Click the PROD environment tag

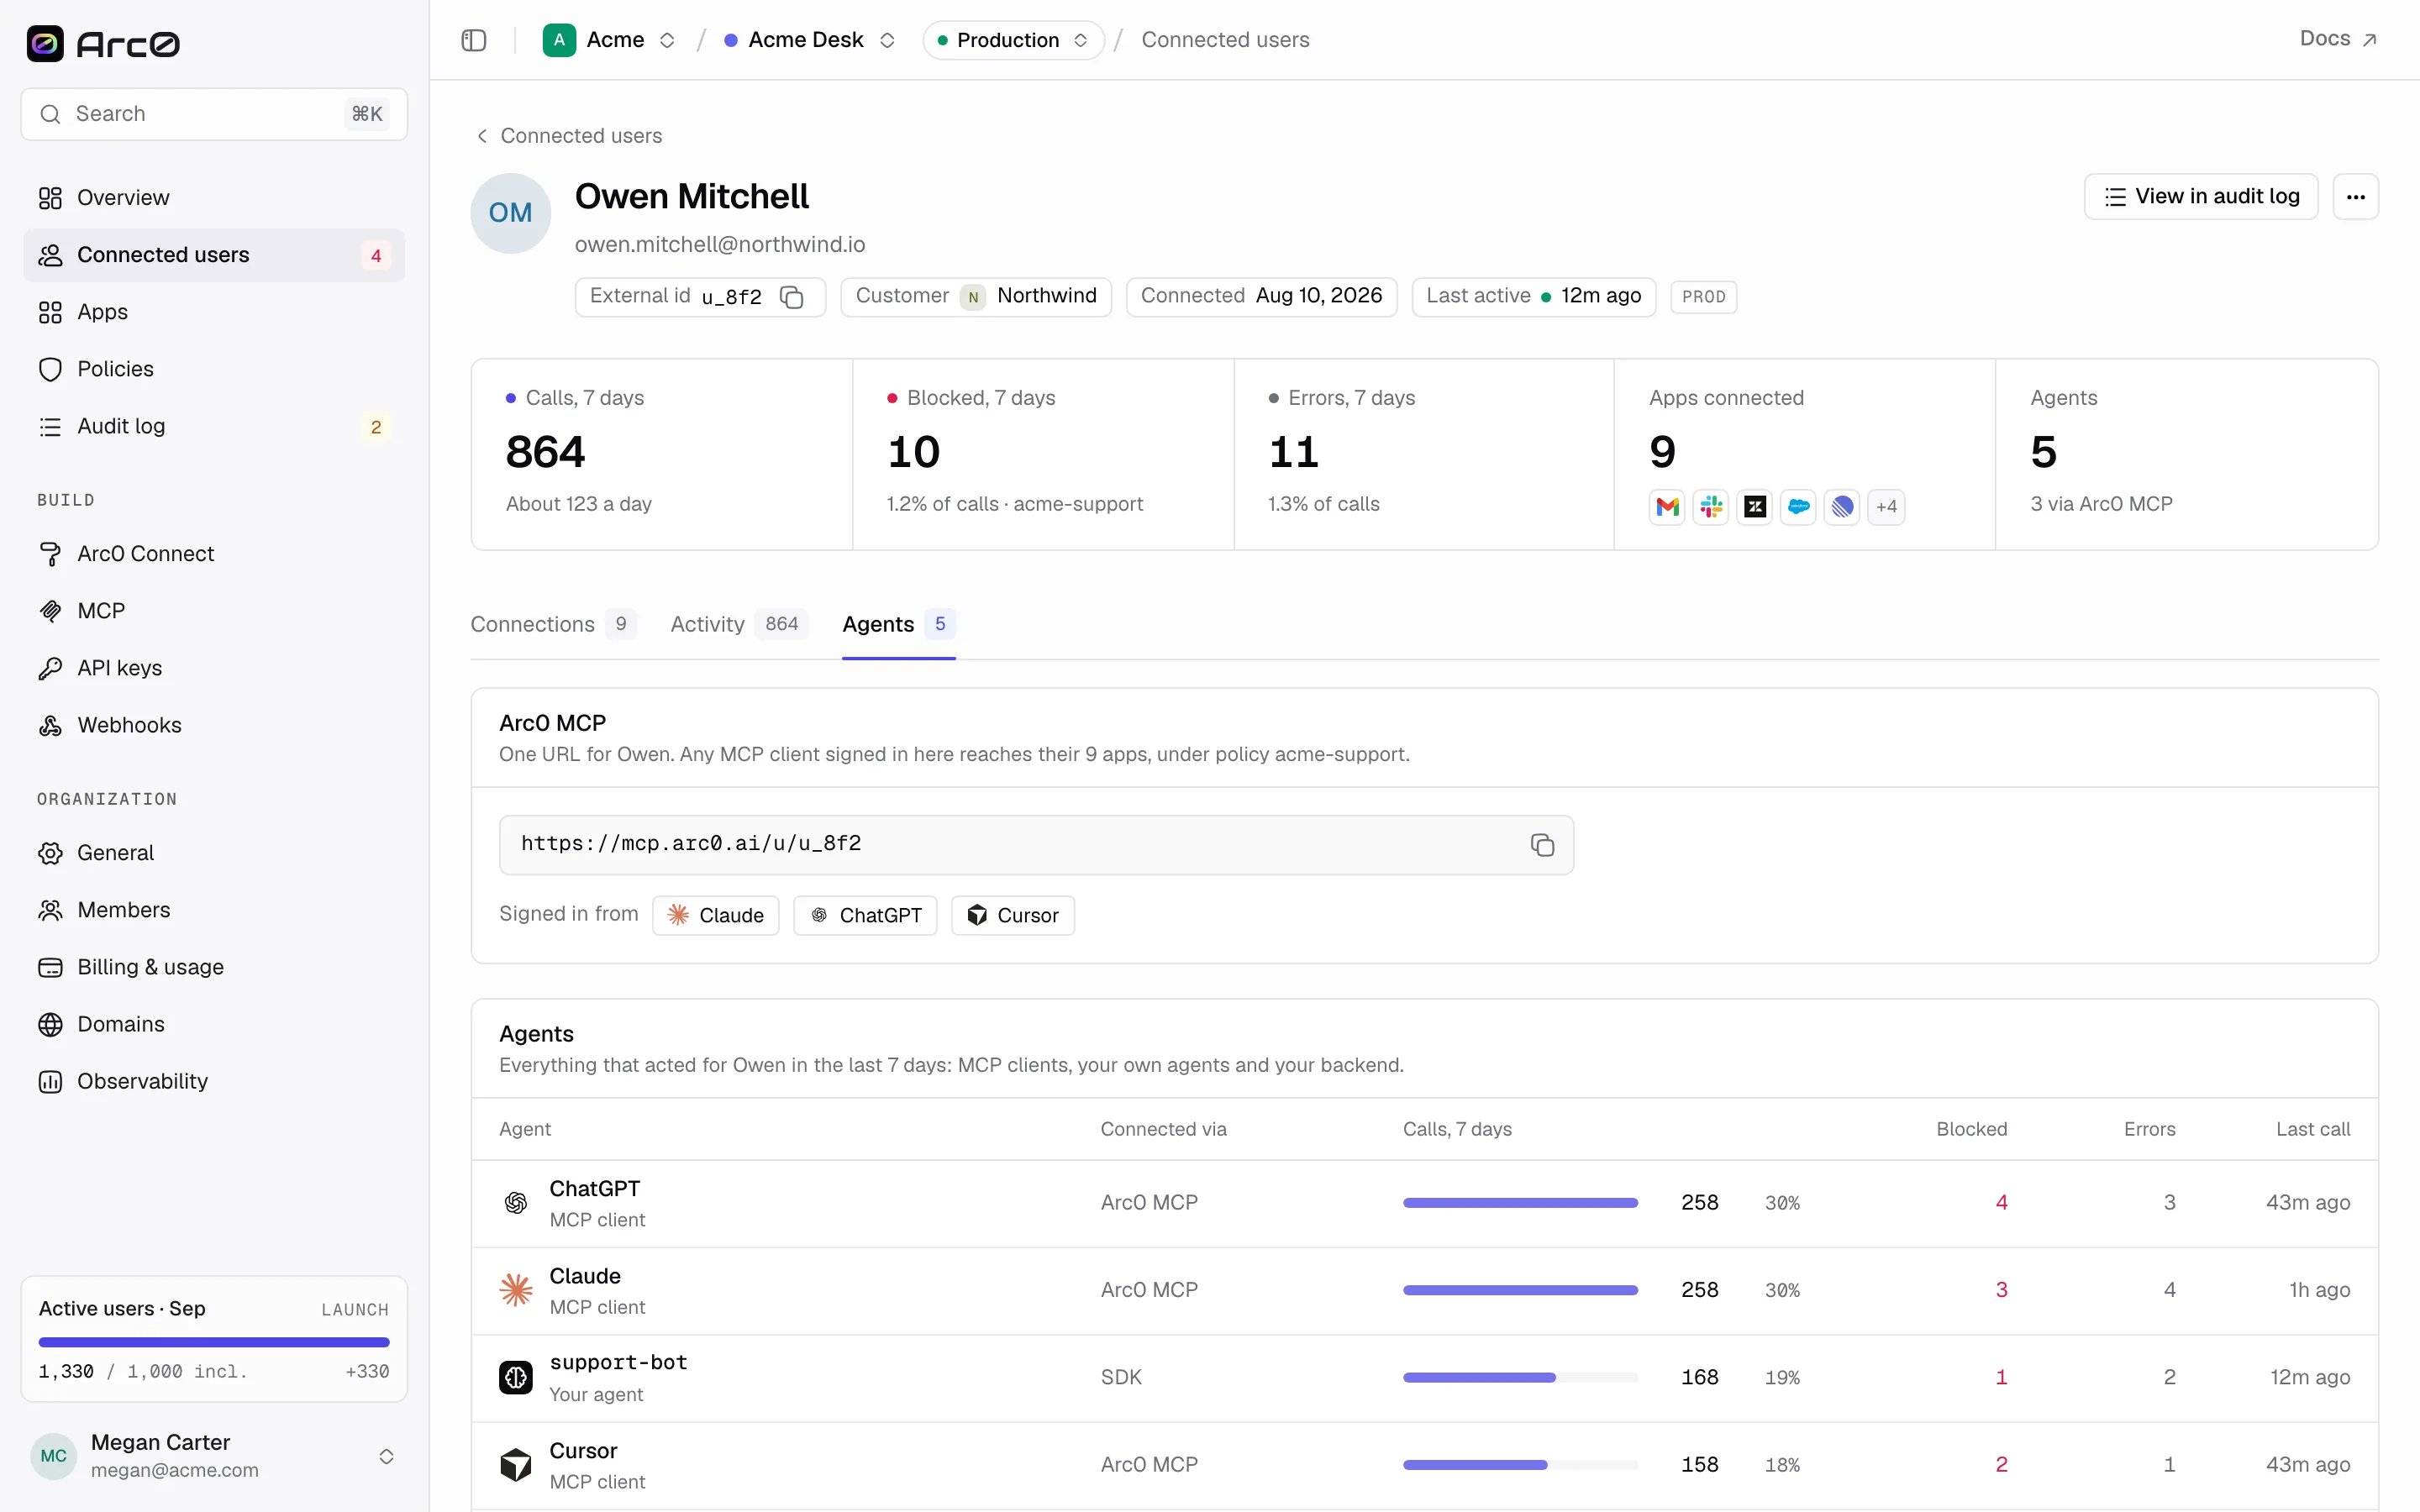coord(1704,297)
